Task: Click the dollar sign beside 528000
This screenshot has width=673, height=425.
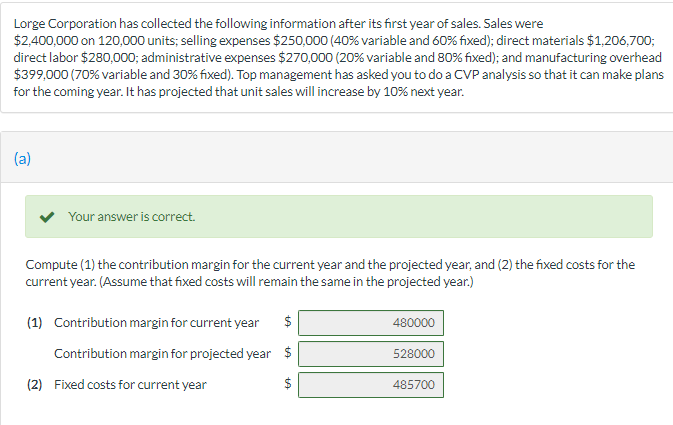Action: pyautogui.click(x=288, y=352)
